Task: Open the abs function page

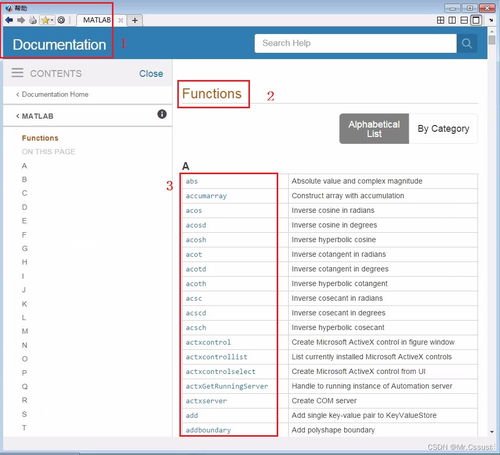Action: click(x=192, y=181)
